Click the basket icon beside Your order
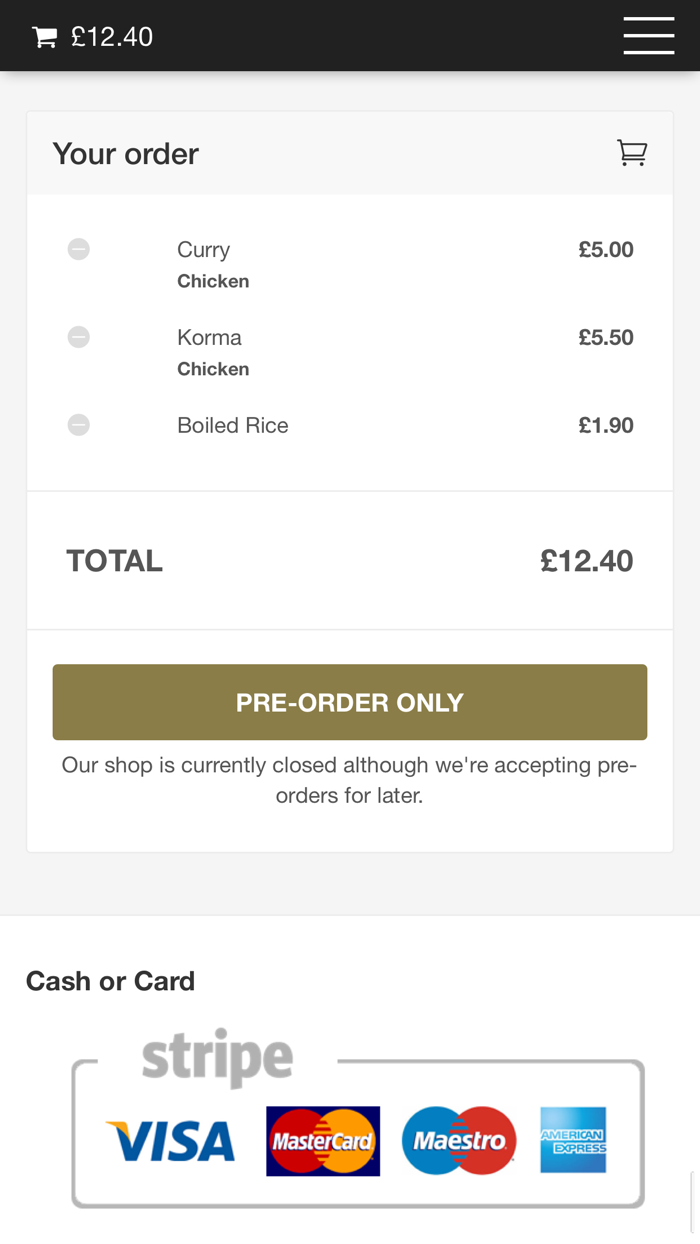Screen dimensions: 700x1244 tap(632, 153)
